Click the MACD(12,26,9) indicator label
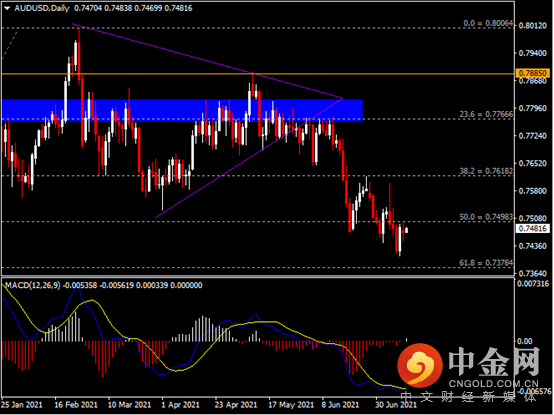This screenshot has width=554, height=415. [x=33, y=285]
